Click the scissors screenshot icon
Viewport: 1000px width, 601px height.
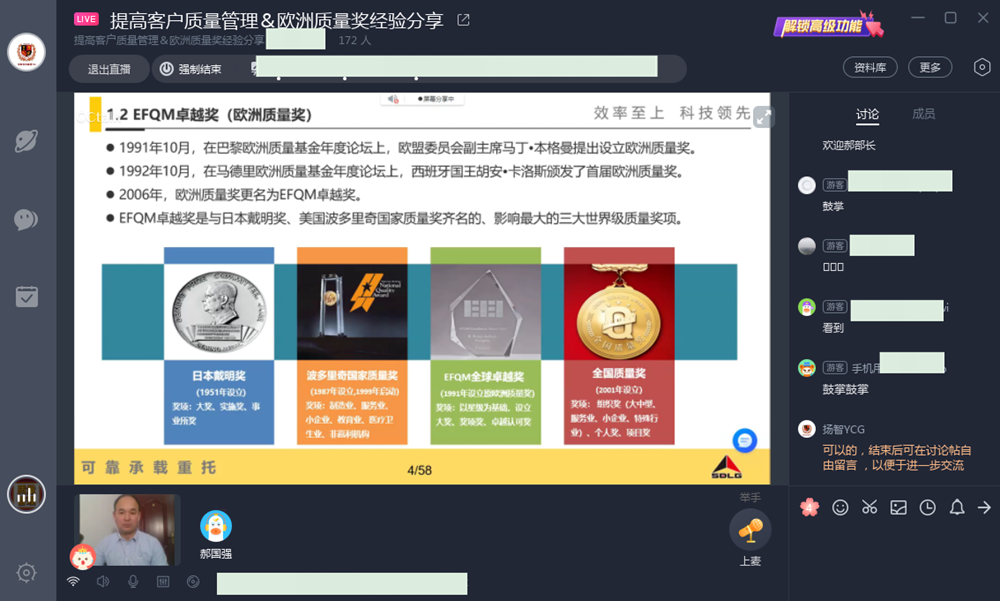coord(869,507)
